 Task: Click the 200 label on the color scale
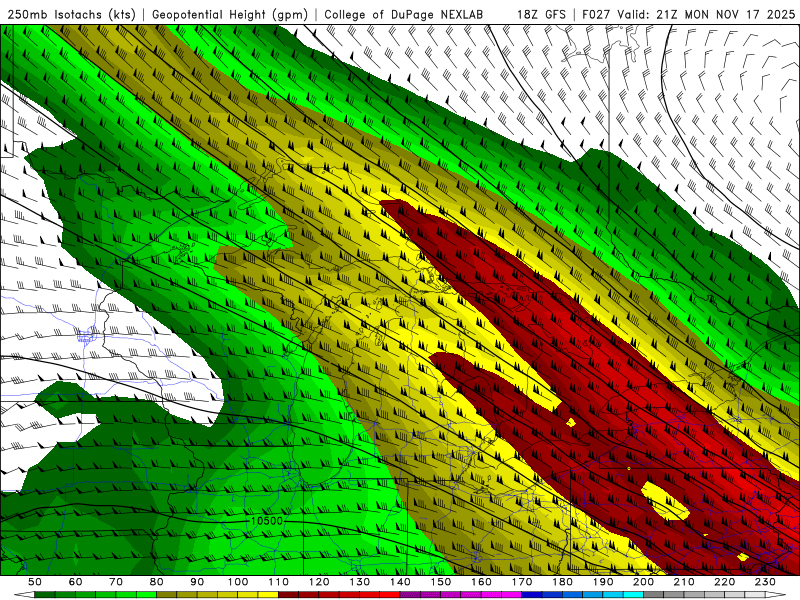(643, 582)
